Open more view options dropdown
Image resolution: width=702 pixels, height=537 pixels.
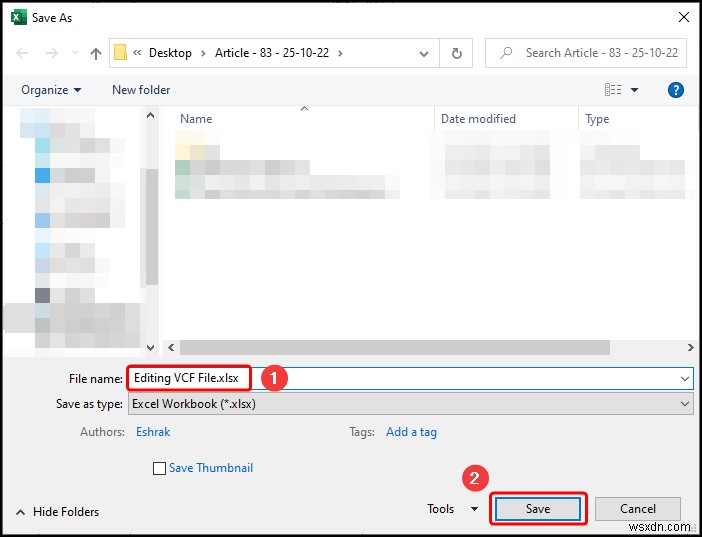634,90
